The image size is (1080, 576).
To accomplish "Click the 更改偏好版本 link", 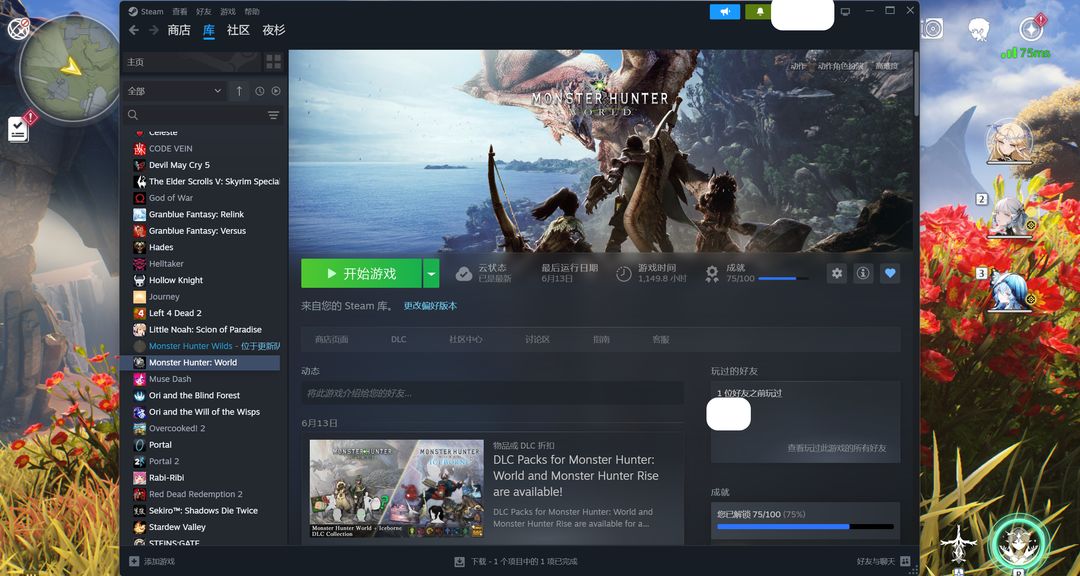I will (430, 306).
